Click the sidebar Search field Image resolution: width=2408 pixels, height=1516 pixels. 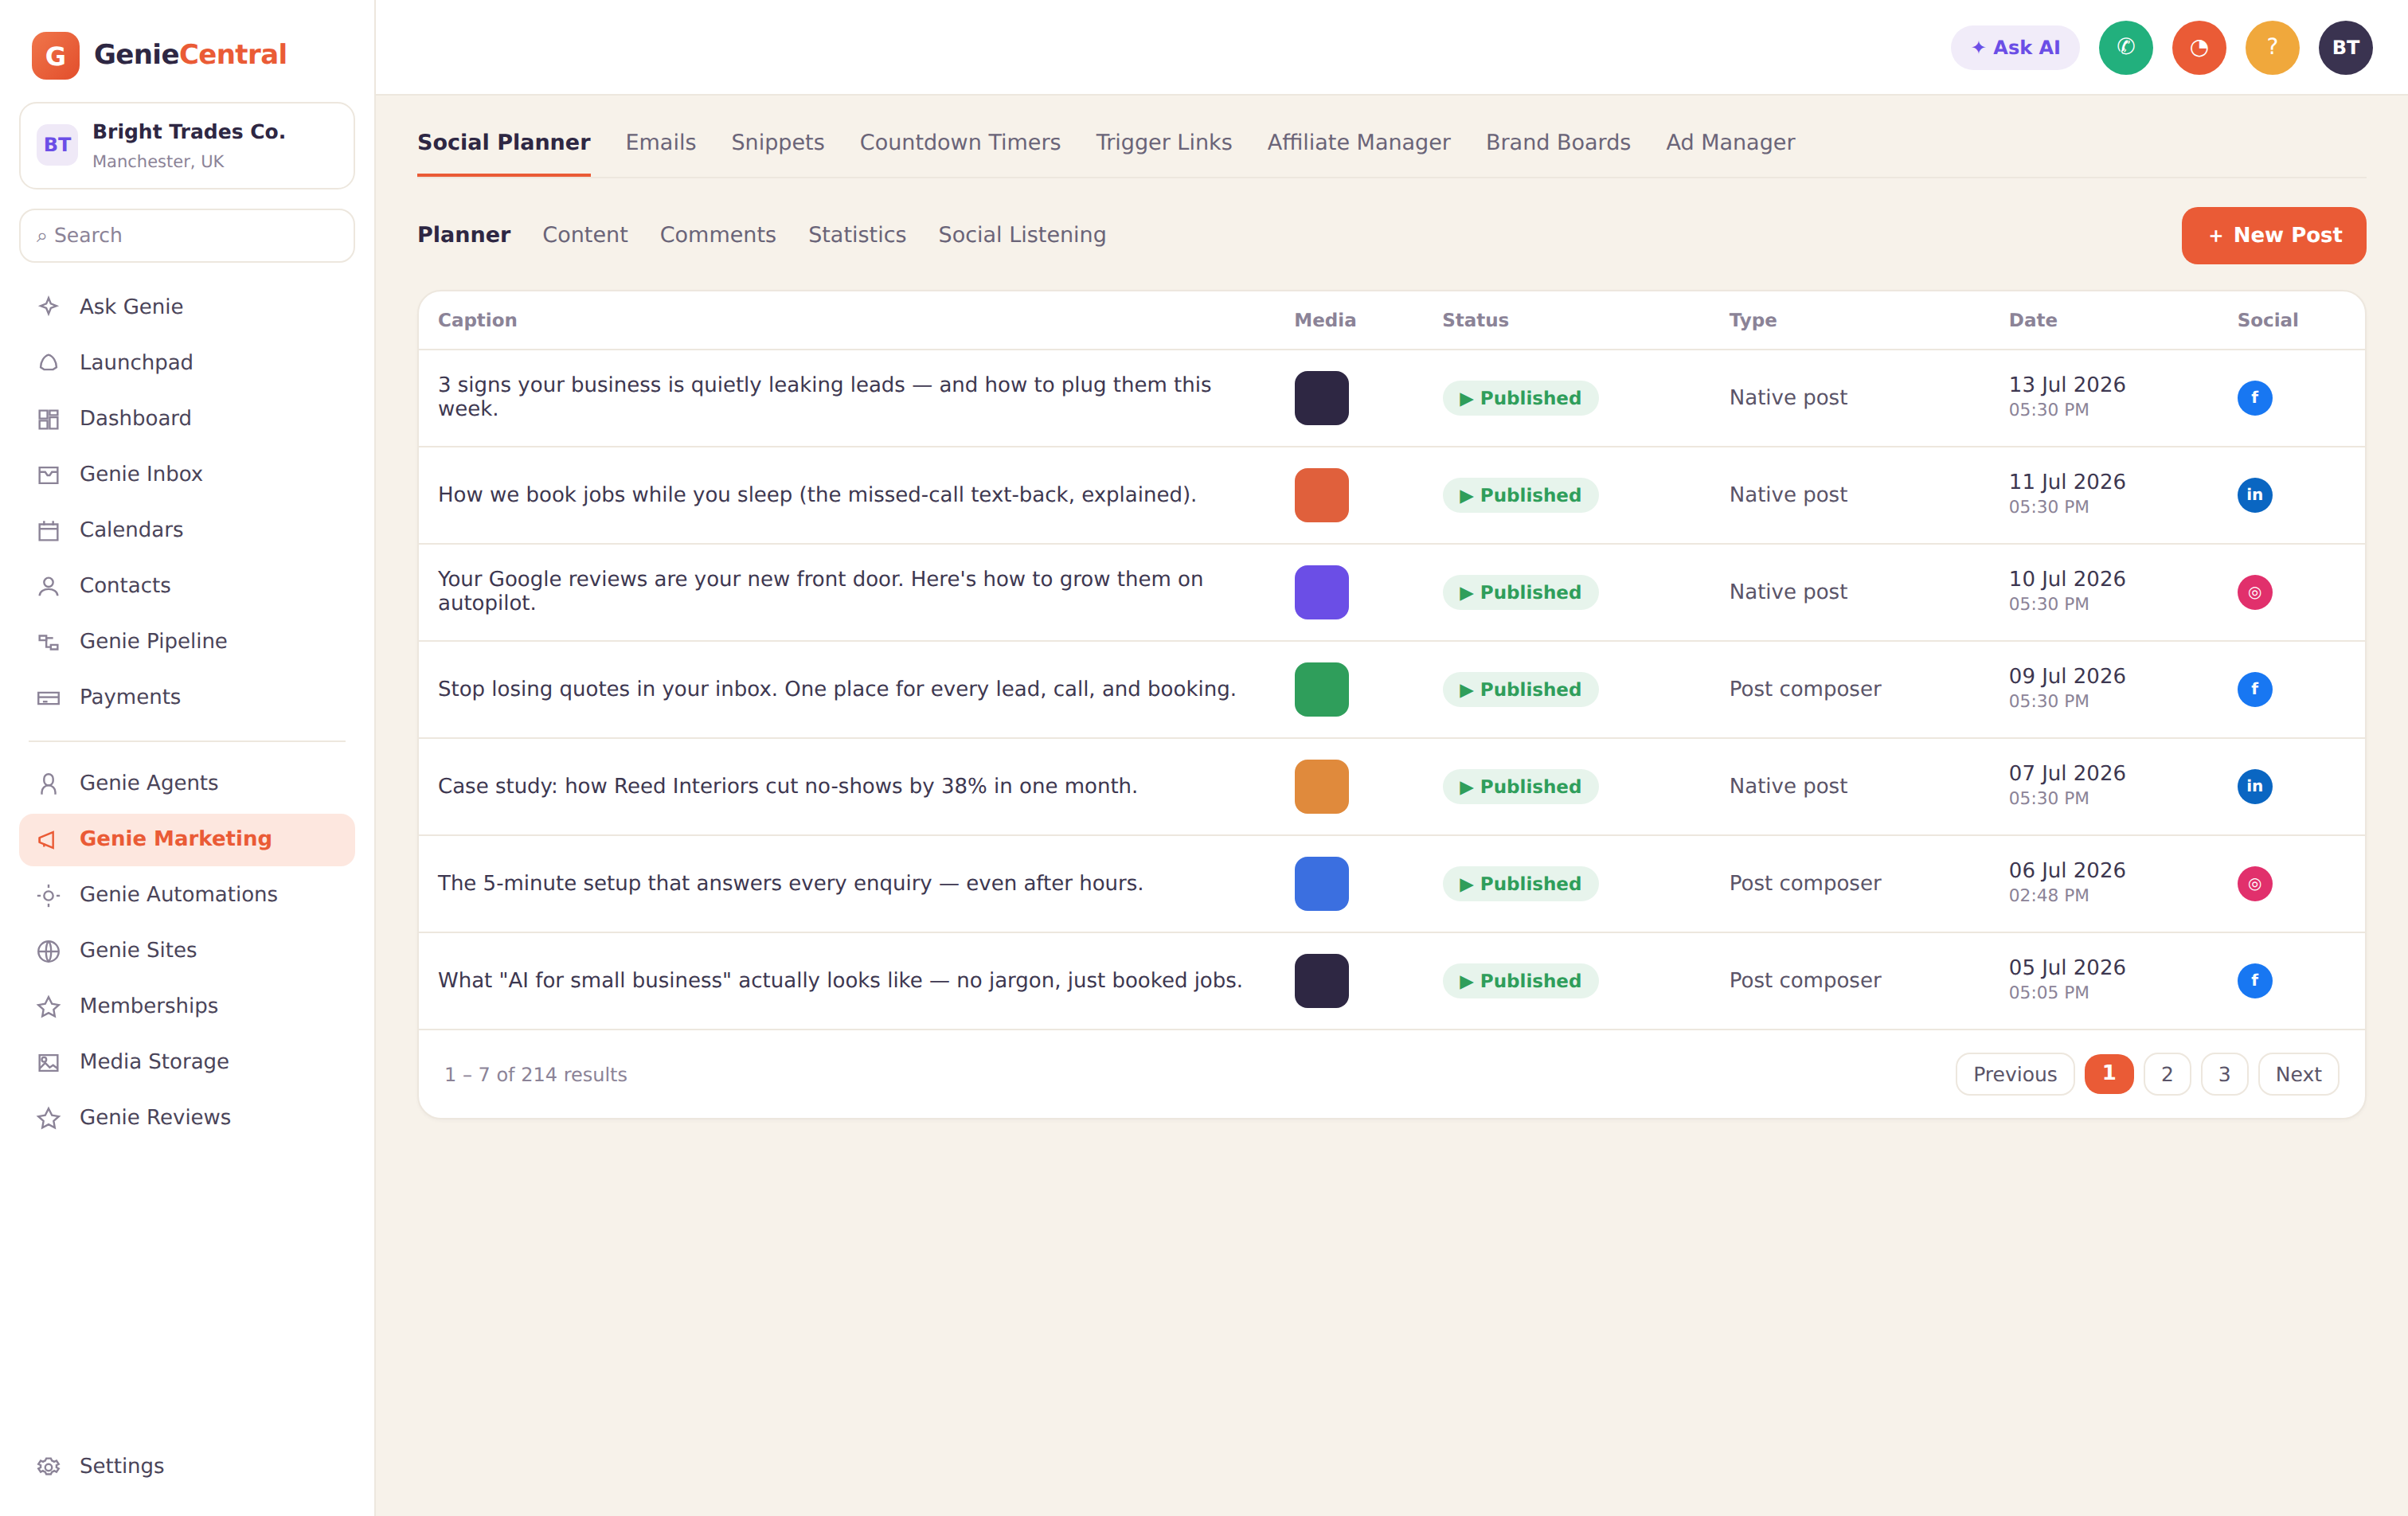point(187,235)
